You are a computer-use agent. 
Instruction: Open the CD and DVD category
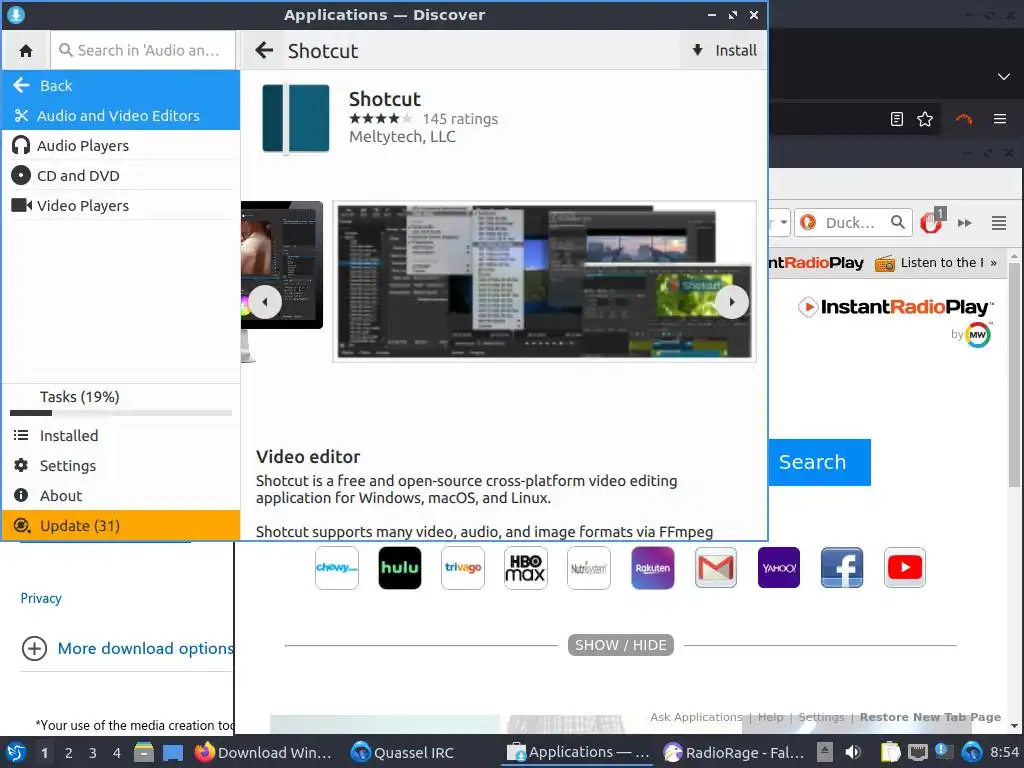(121, 176)
